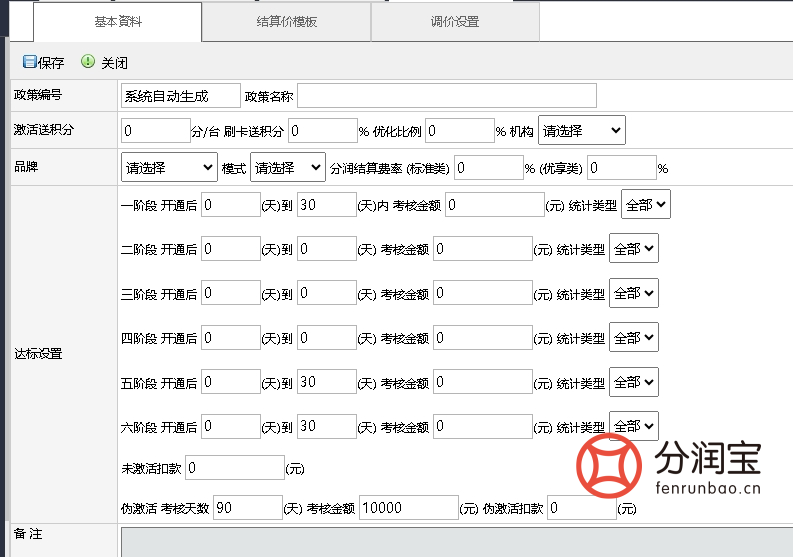This screenshot has height=557, width=793.
Task: Click the 政策名称 input field
Action: tap(447, 96)
